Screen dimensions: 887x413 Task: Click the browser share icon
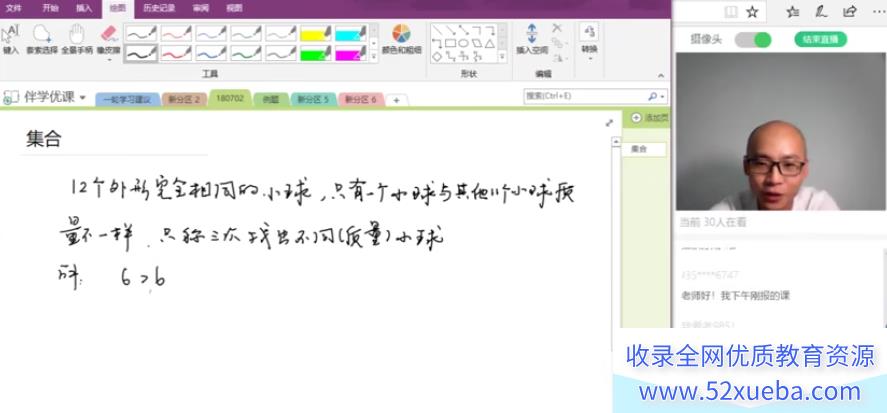(850, 12)
